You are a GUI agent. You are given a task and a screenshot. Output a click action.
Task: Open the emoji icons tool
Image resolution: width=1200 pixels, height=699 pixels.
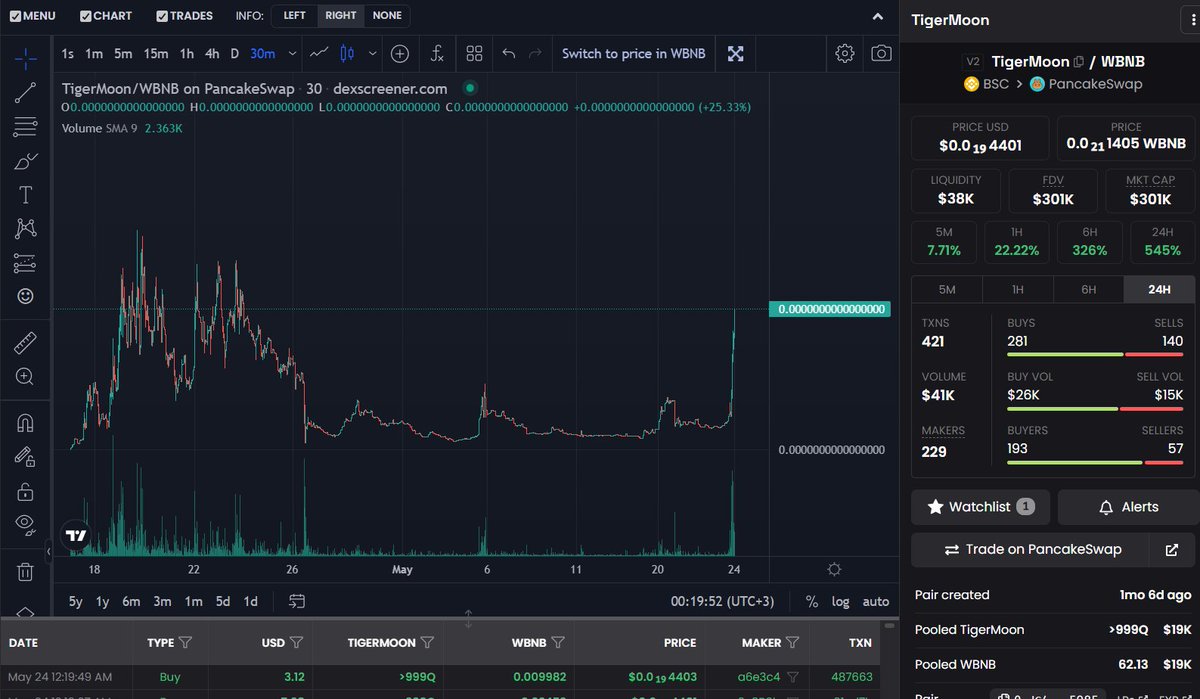[x=26, y=297]
